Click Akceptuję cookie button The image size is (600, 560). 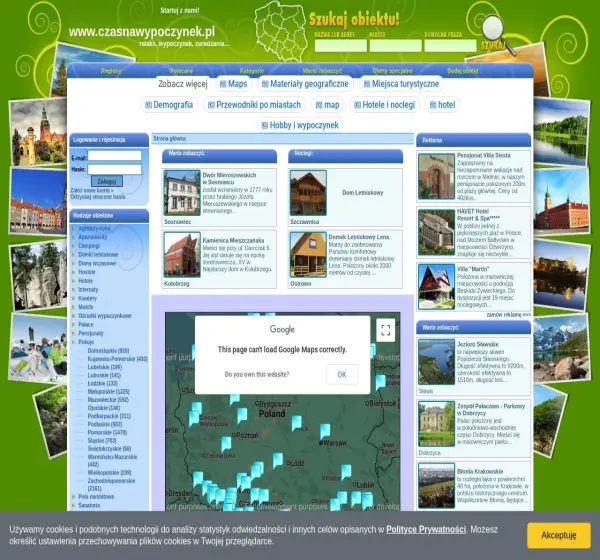coord(559,535)
